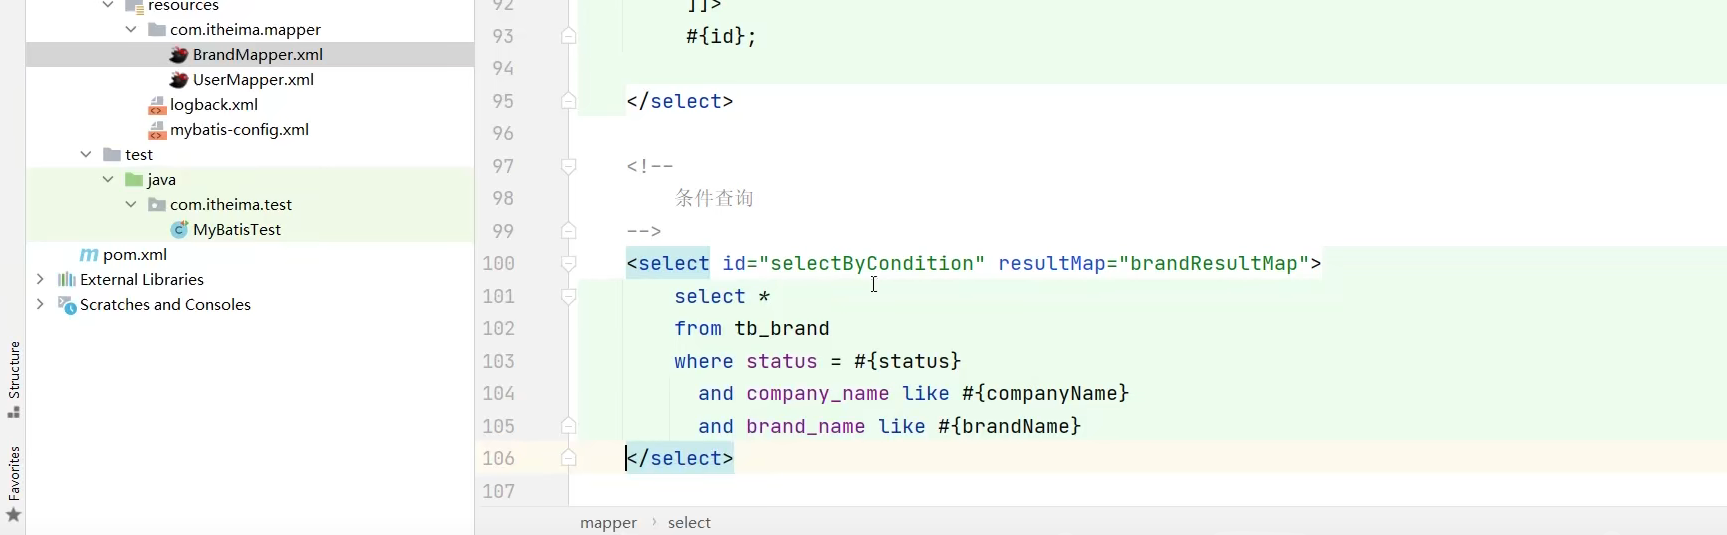Click the External Libraries icon
Screen dimensions: 1727x535
pyautogui.click(x=67, y=279)
